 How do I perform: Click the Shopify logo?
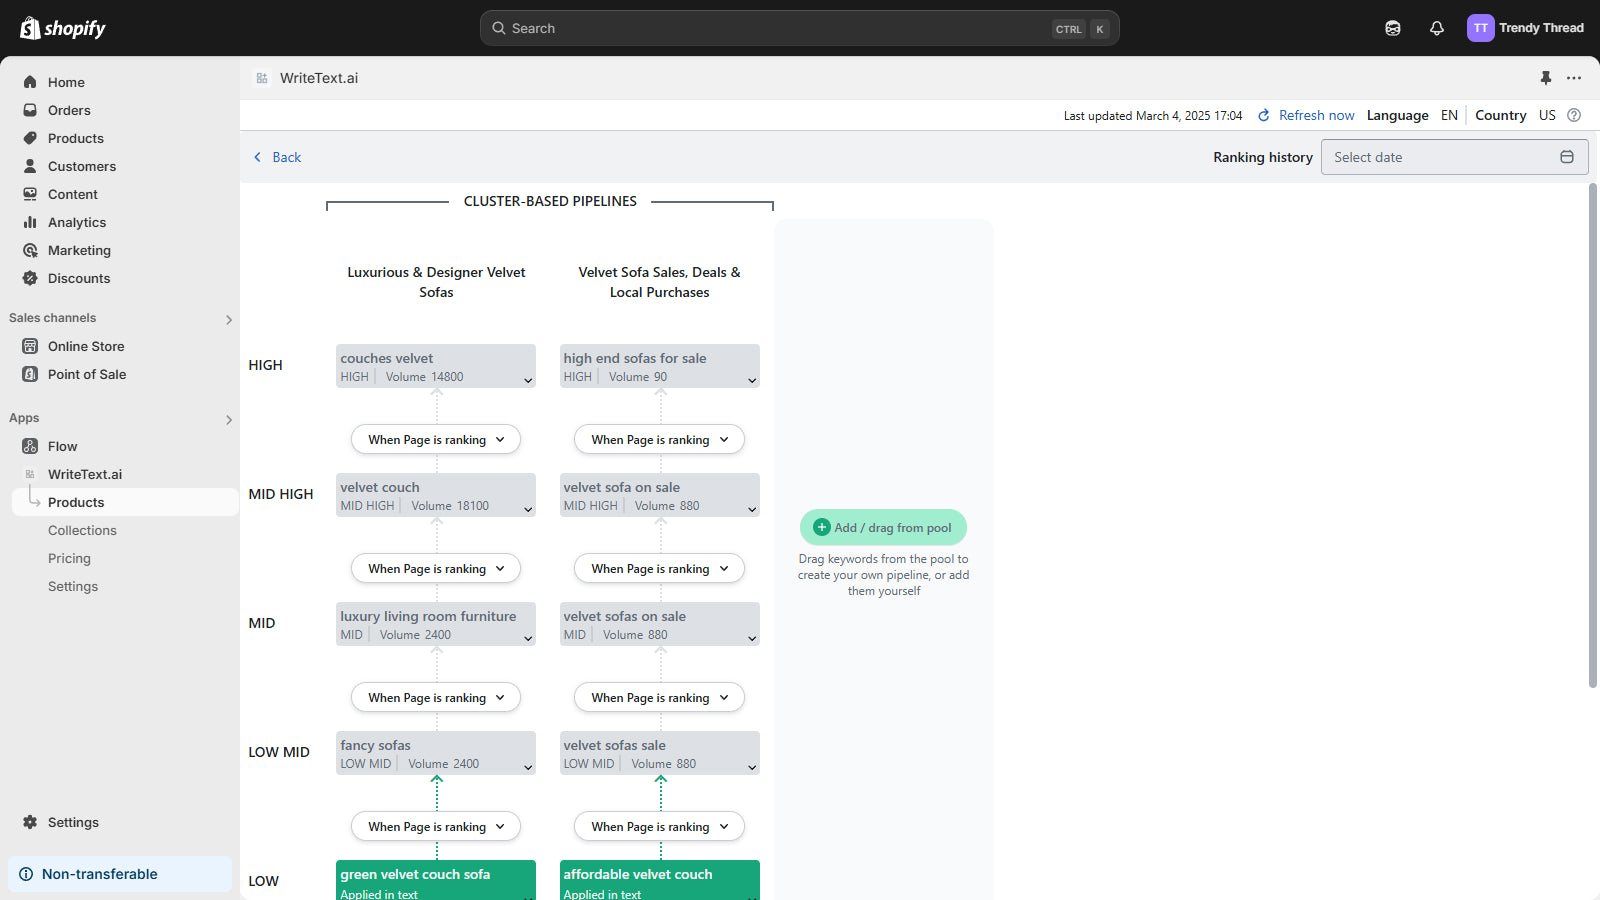point(62,27)
